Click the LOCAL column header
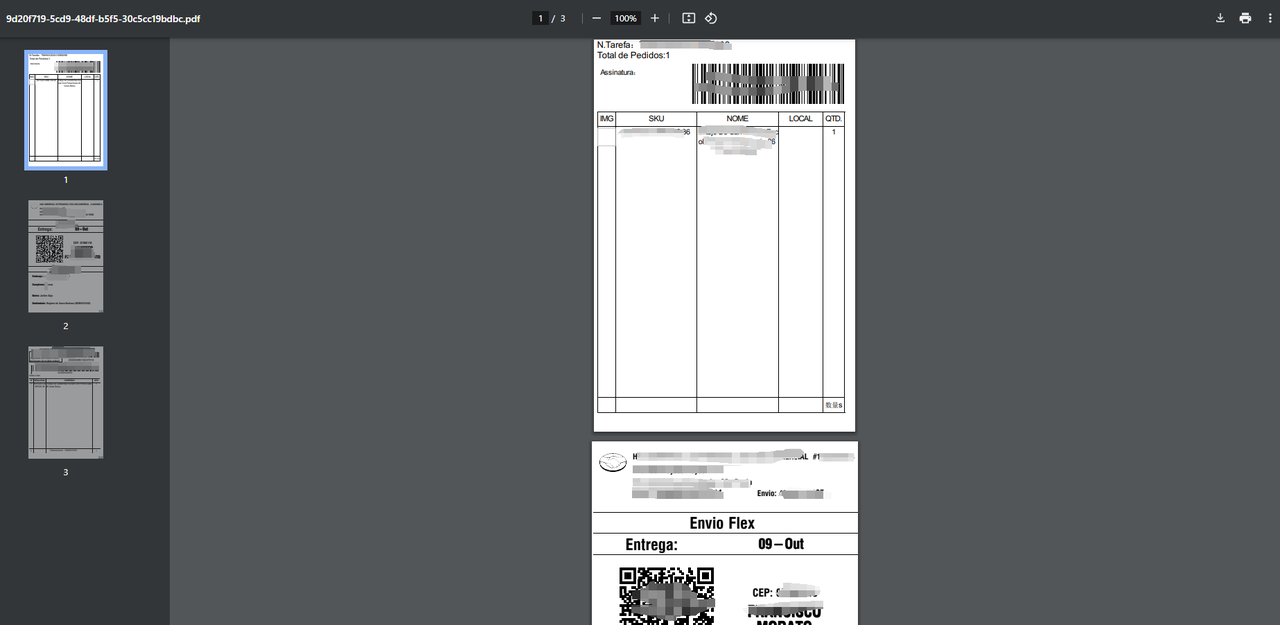Viewport: 1280px width, 625px height. point(801,119)
